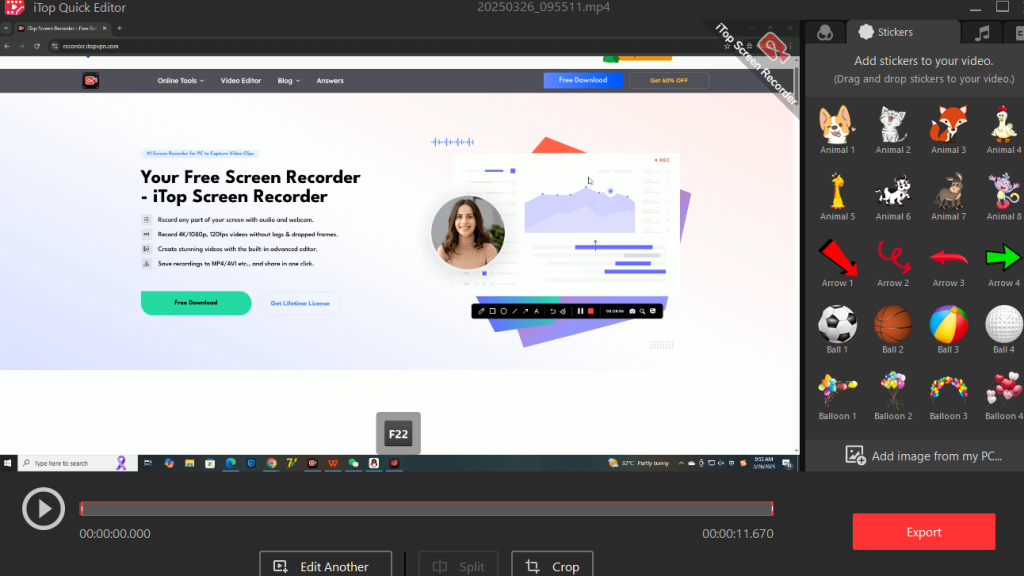The height and width of the screenshot is (576, 1024).
Task: Select the Ball 1 soccer sticker
Action: 837,324
